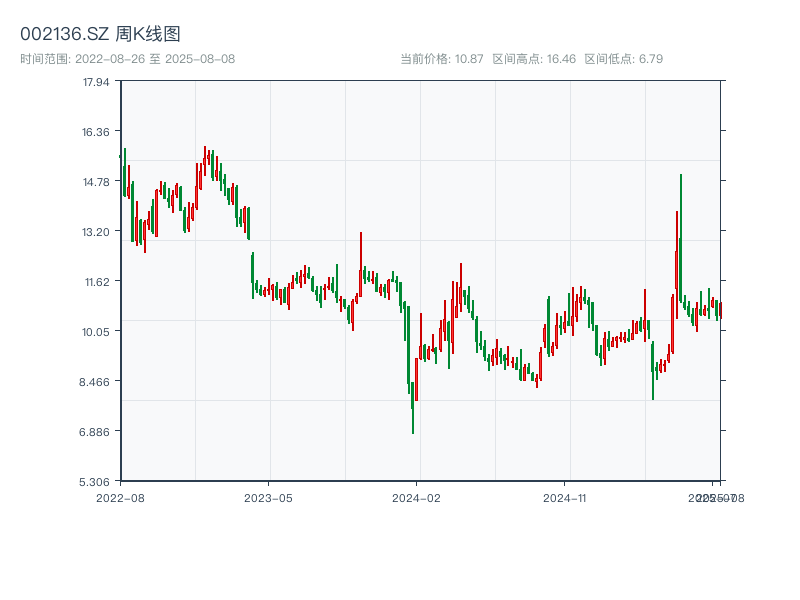
Task: Click the 2024-02 x-axis date label
Action: tap(417, 497)
